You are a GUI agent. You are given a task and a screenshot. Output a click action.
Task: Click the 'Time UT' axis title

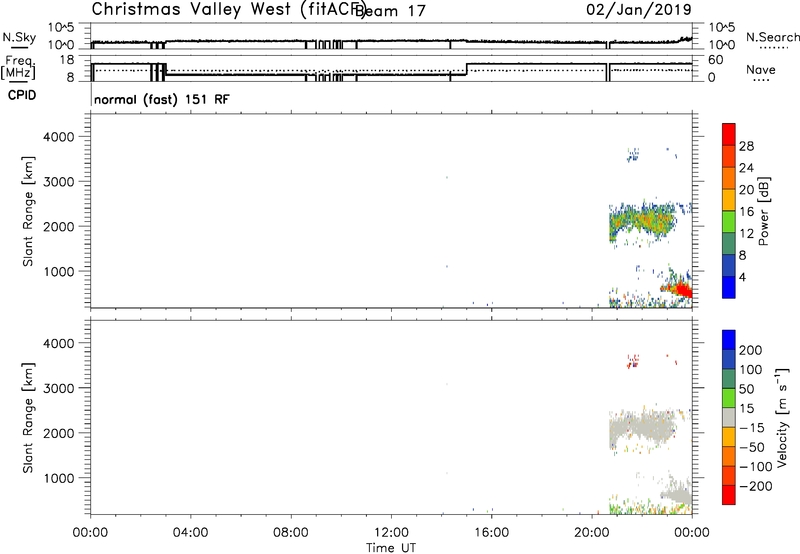coord(391,548)
